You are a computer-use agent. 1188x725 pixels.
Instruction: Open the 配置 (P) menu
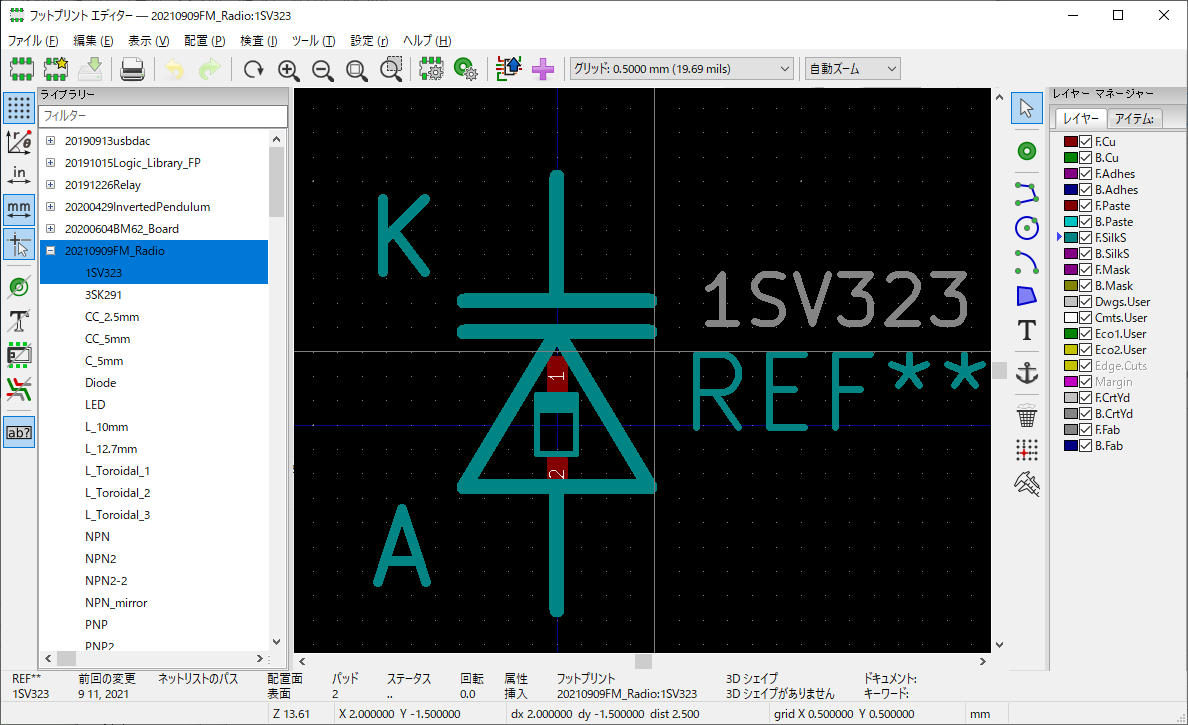pos(204,41)
